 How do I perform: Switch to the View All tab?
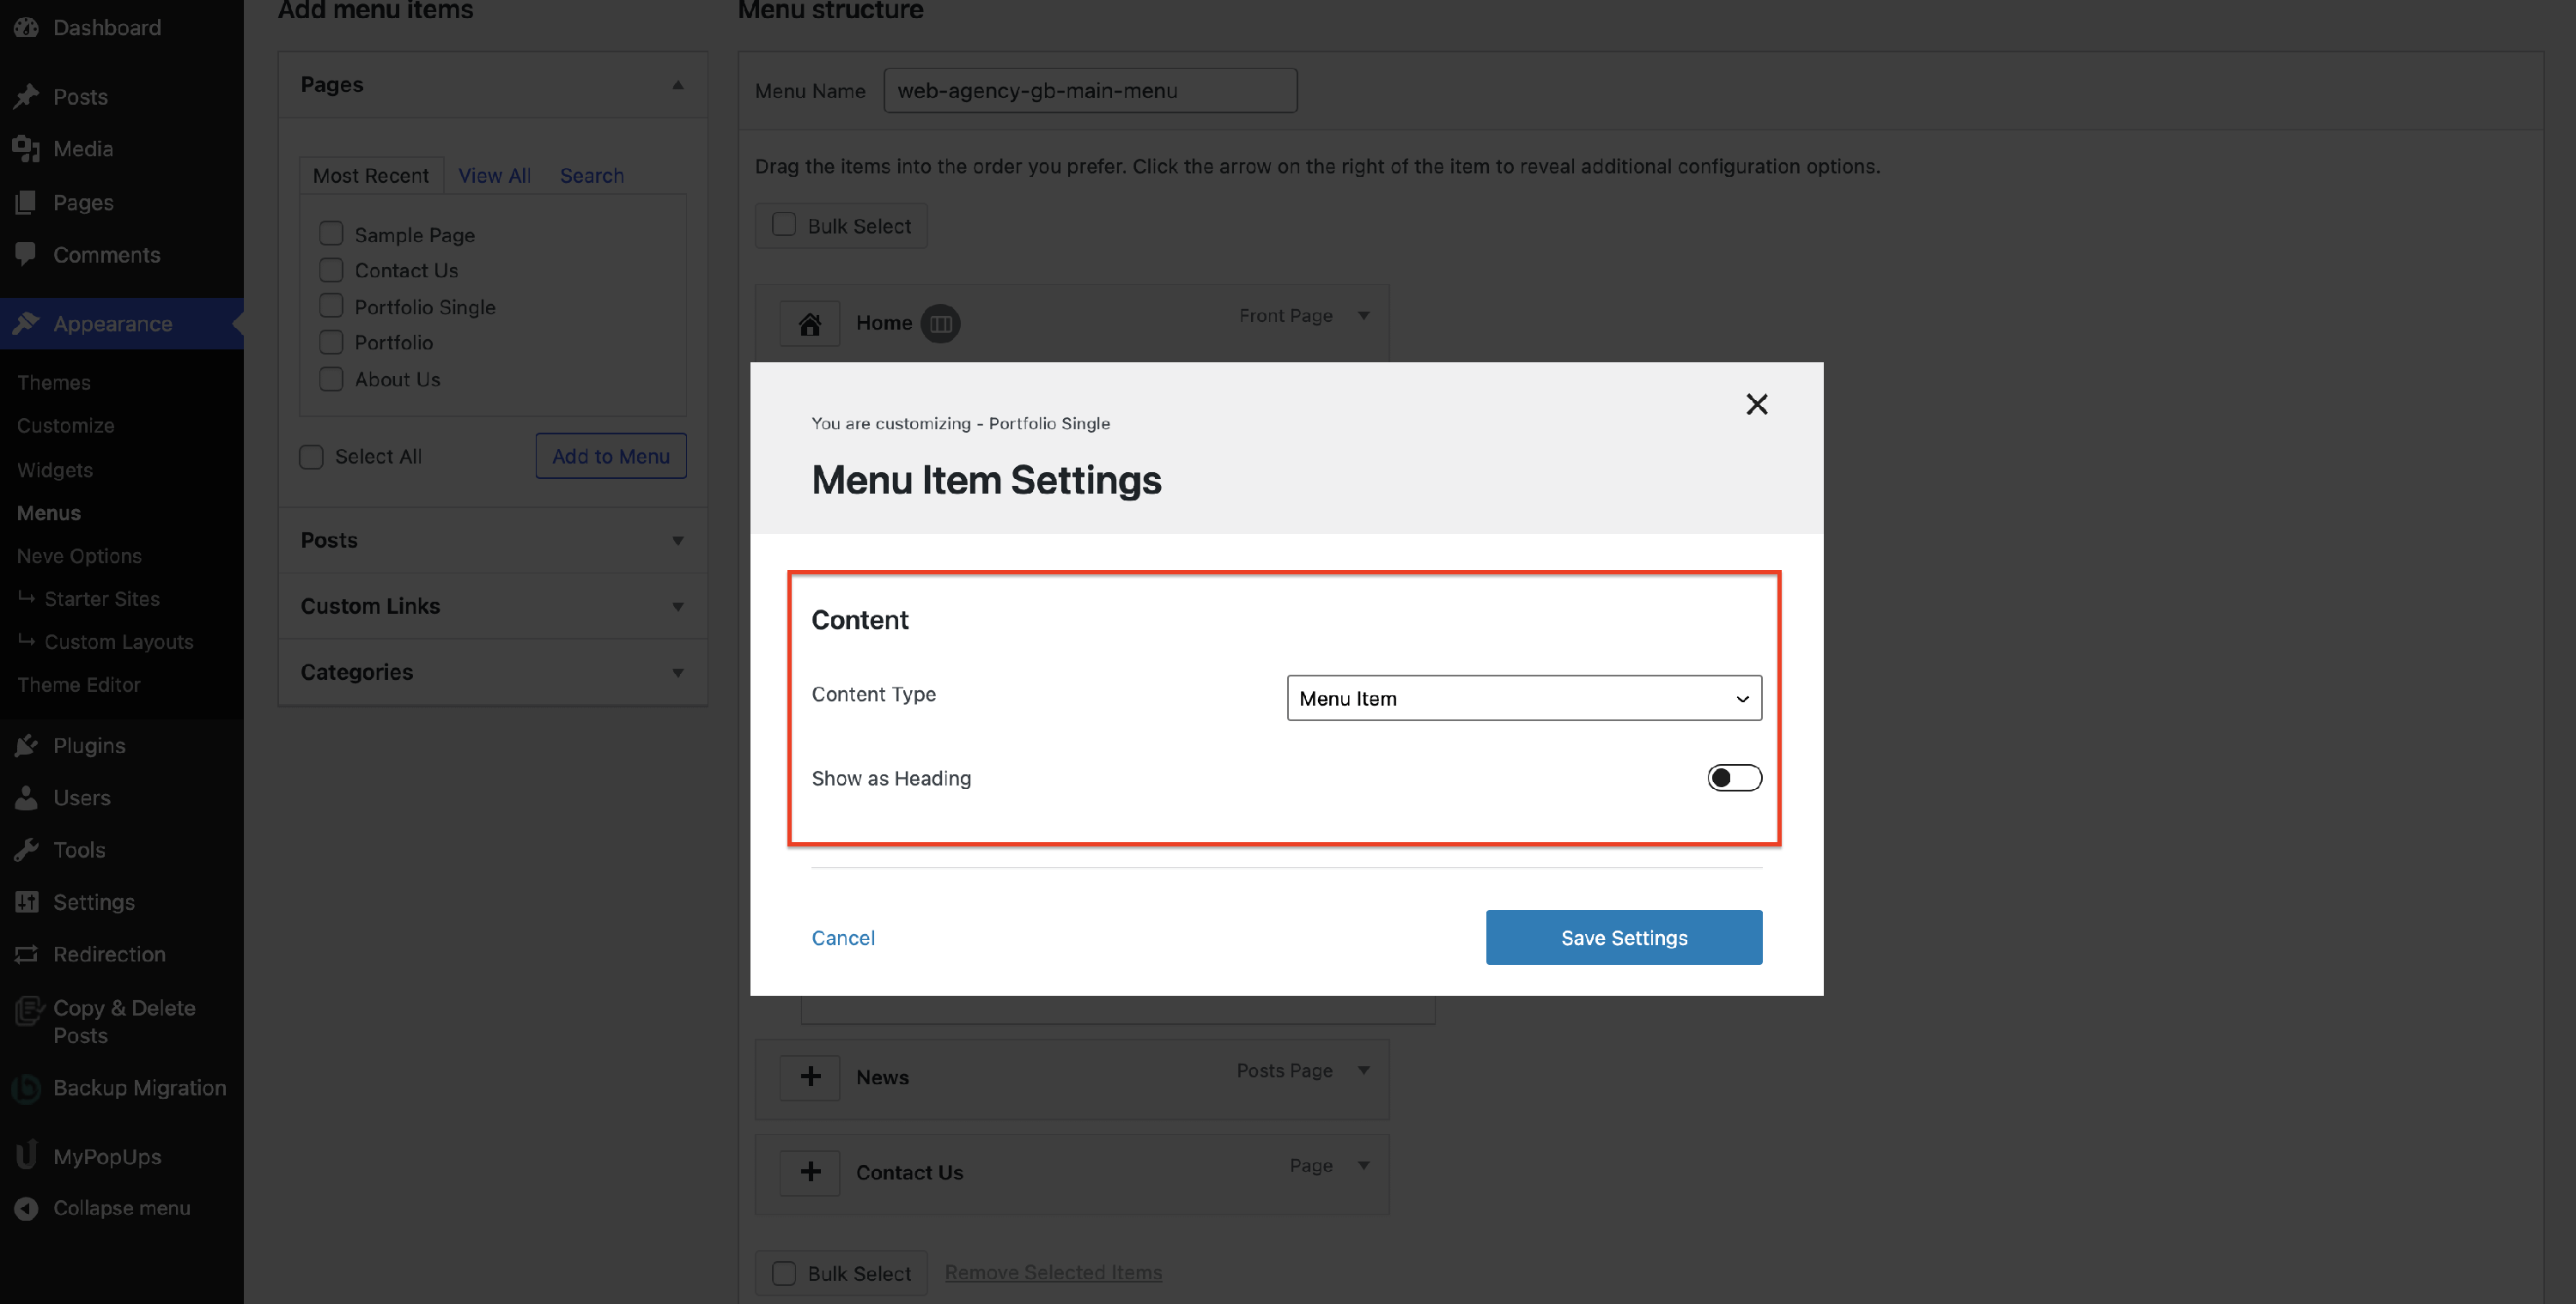point(494,176)
